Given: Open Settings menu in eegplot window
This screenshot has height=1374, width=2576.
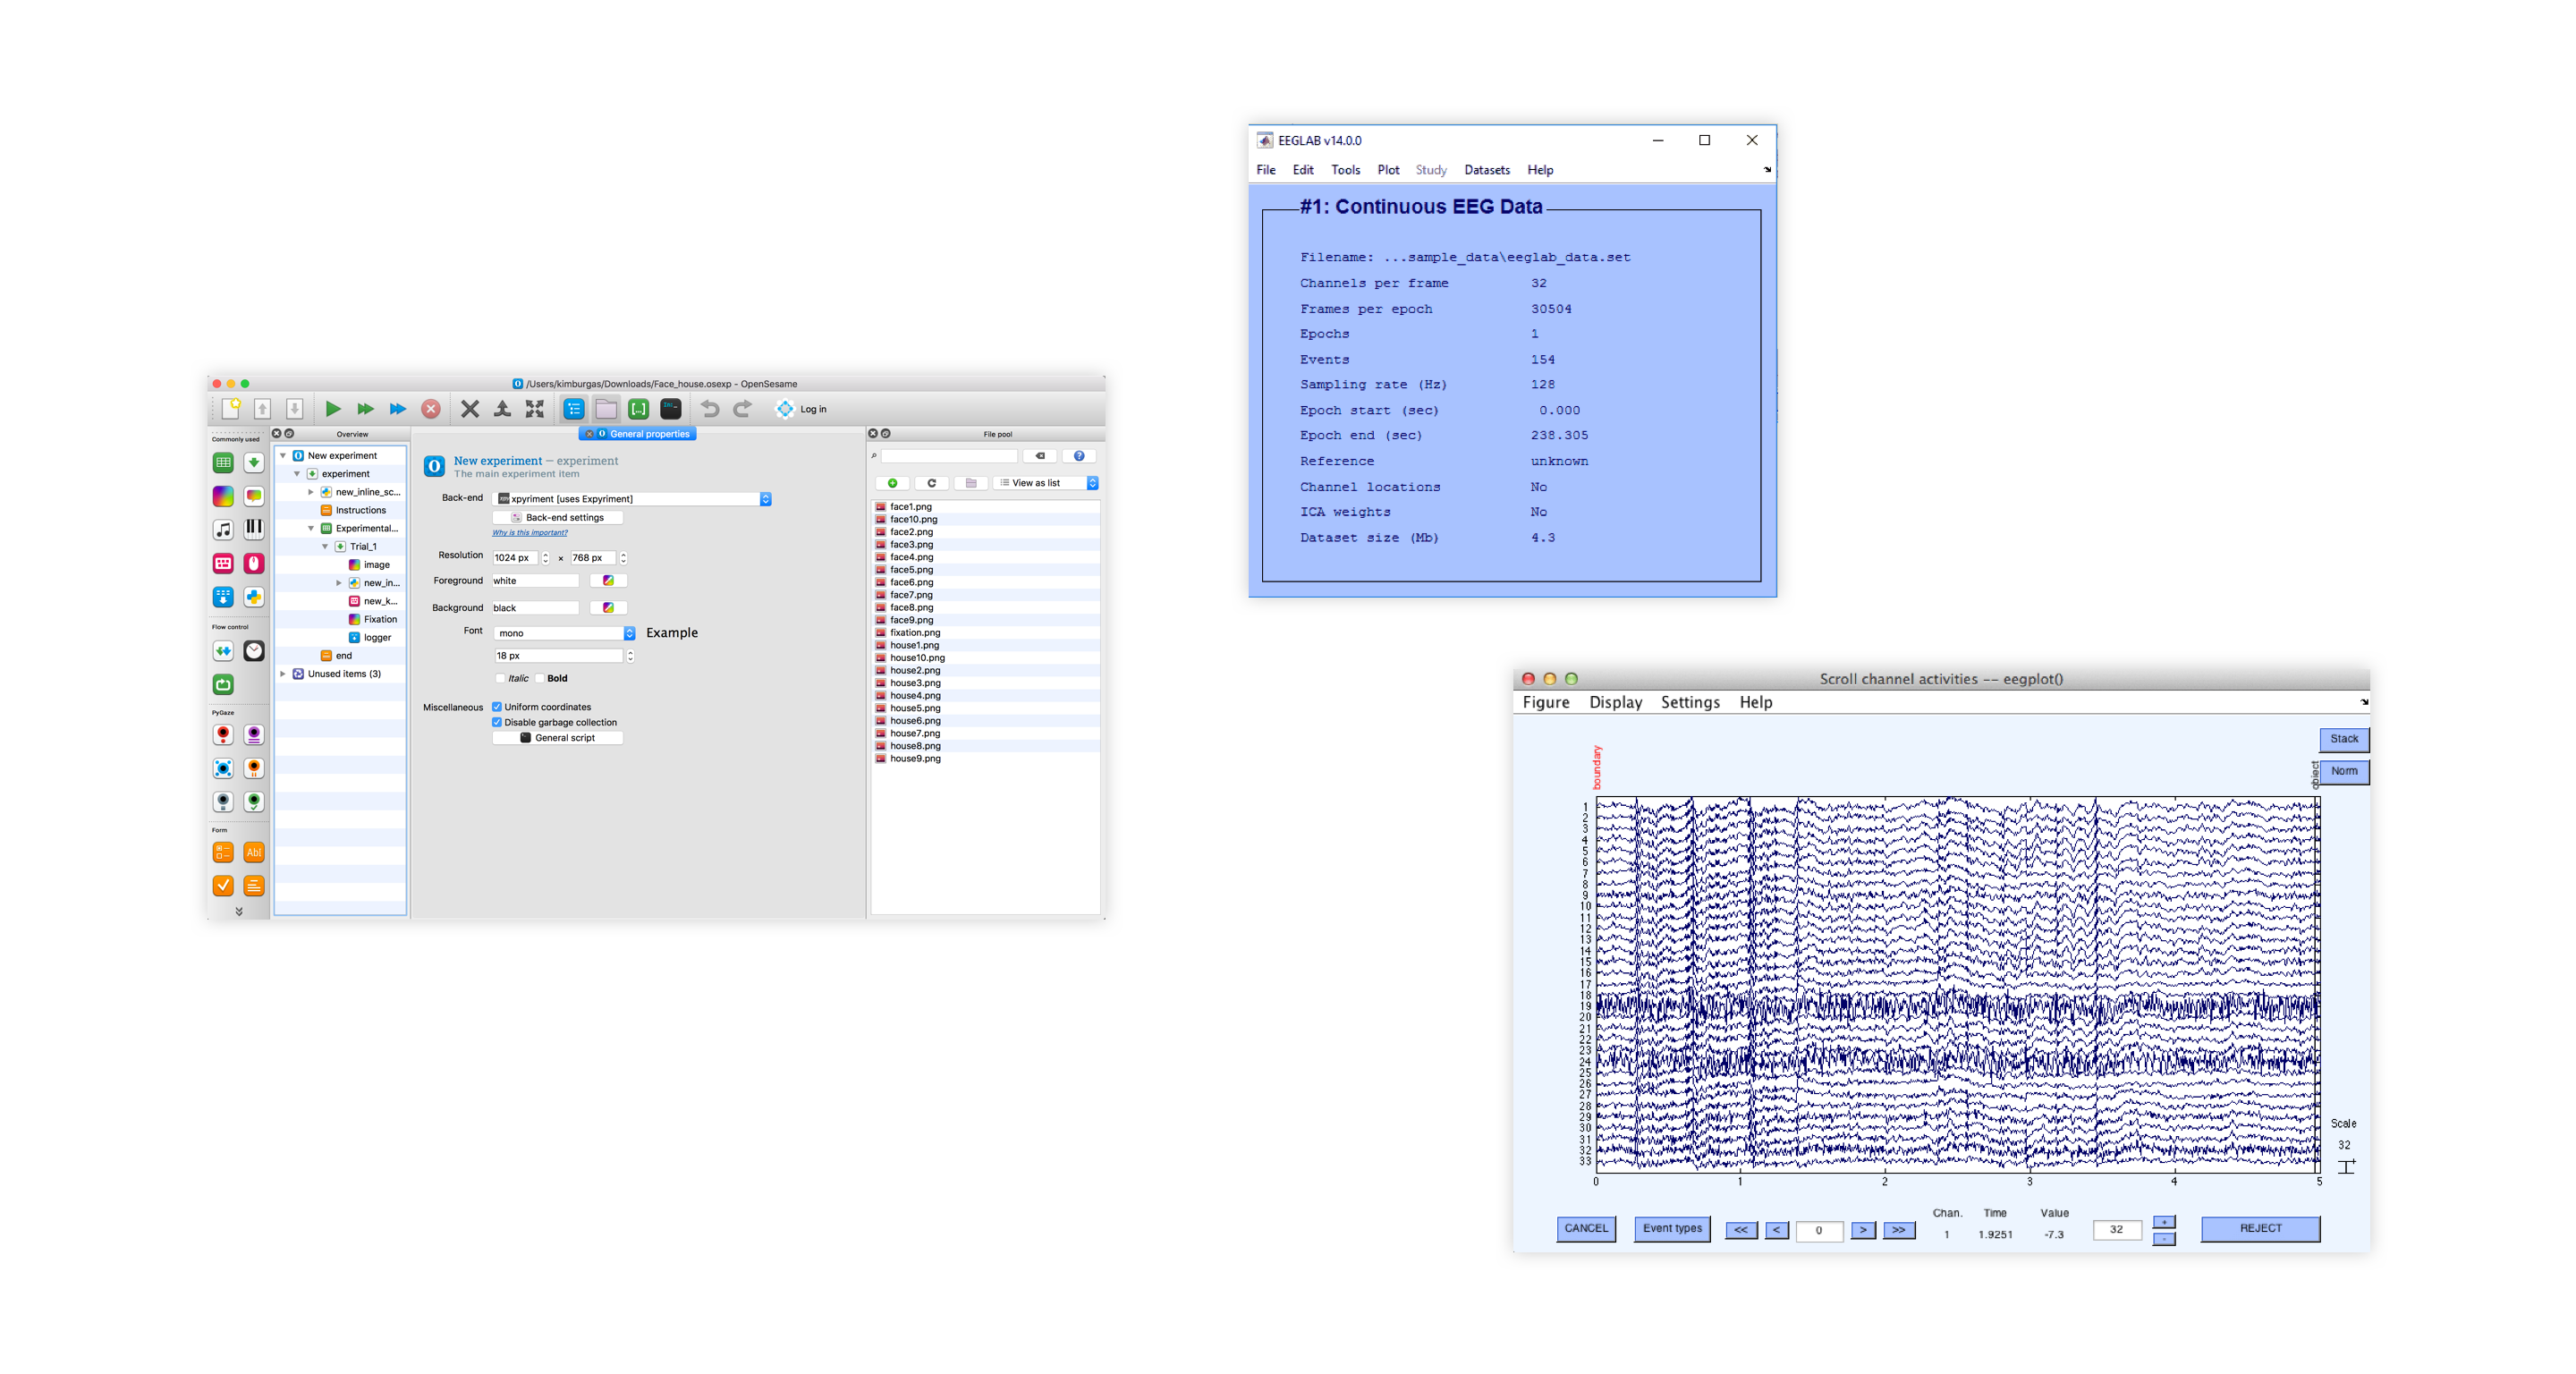Looking at the screenshot, I should click(1690, 702).
